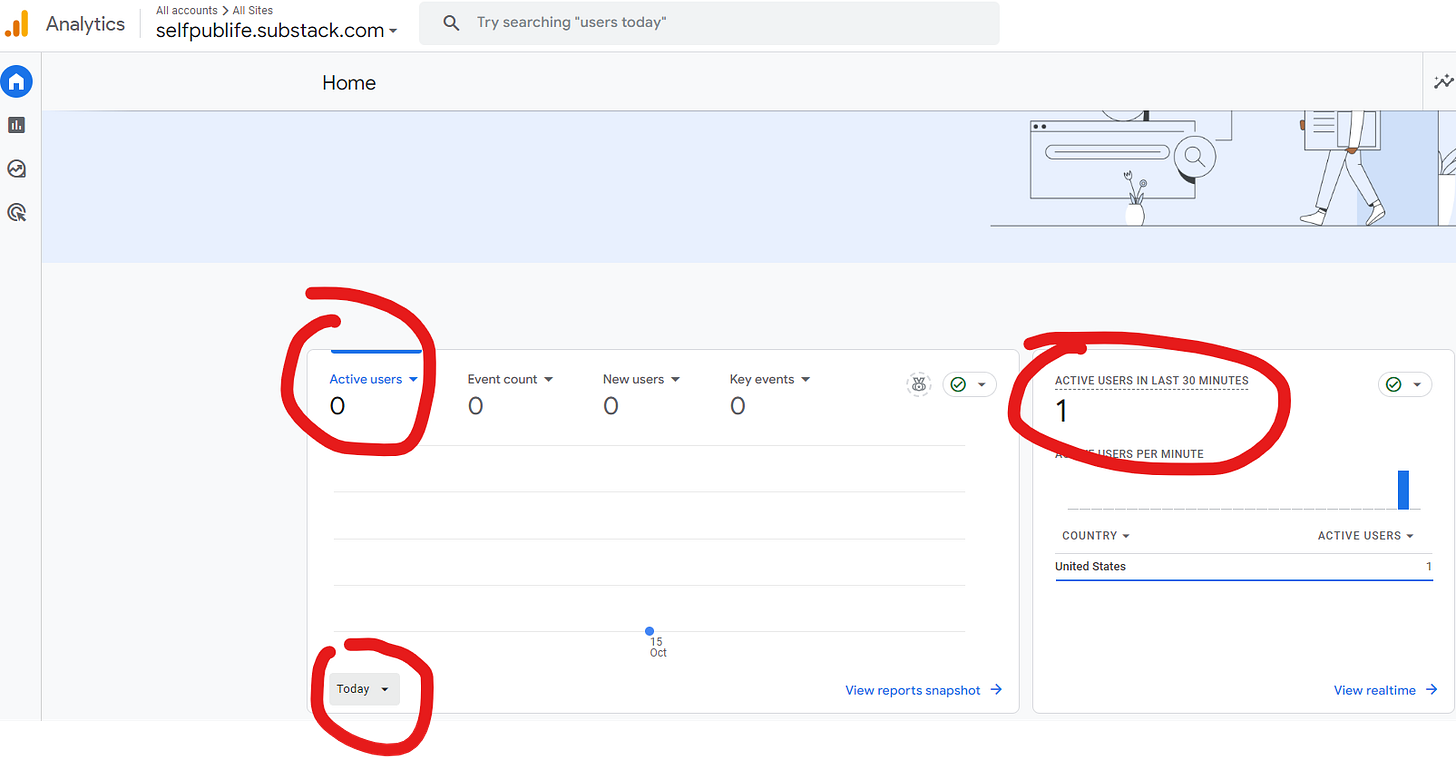1456x757 pixels.
Task: Click the Insights sparkline icon at top right
Action: (1443, 82)
